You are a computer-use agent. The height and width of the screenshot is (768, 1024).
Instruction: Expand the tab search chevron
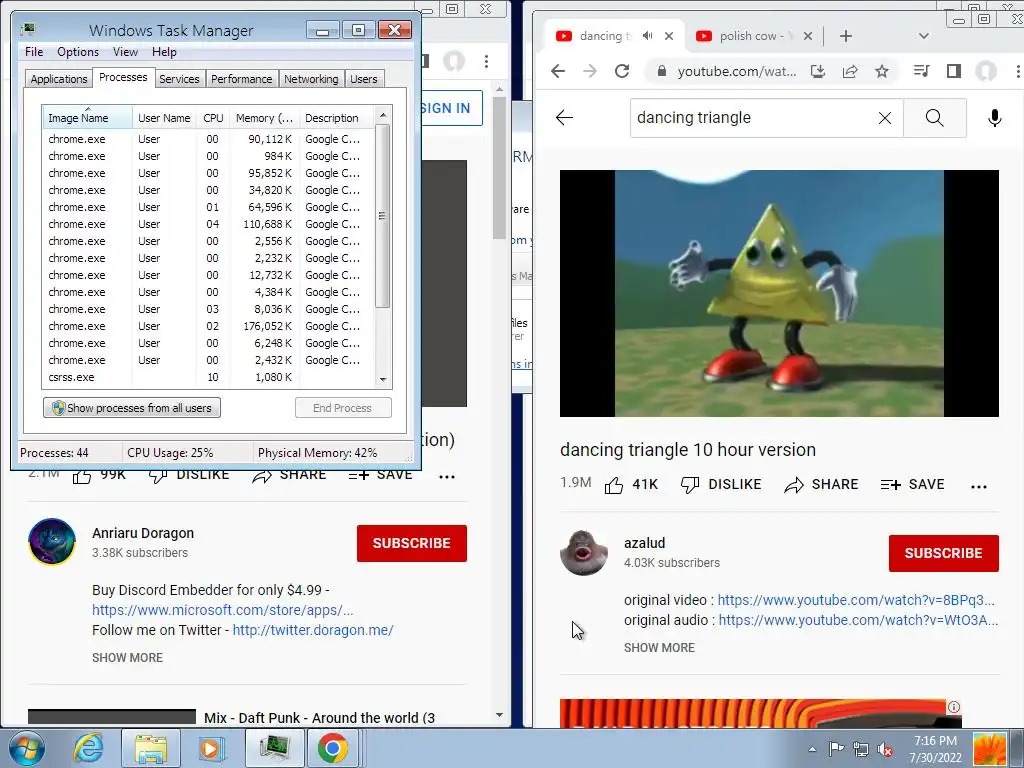[x=923, y=36]
